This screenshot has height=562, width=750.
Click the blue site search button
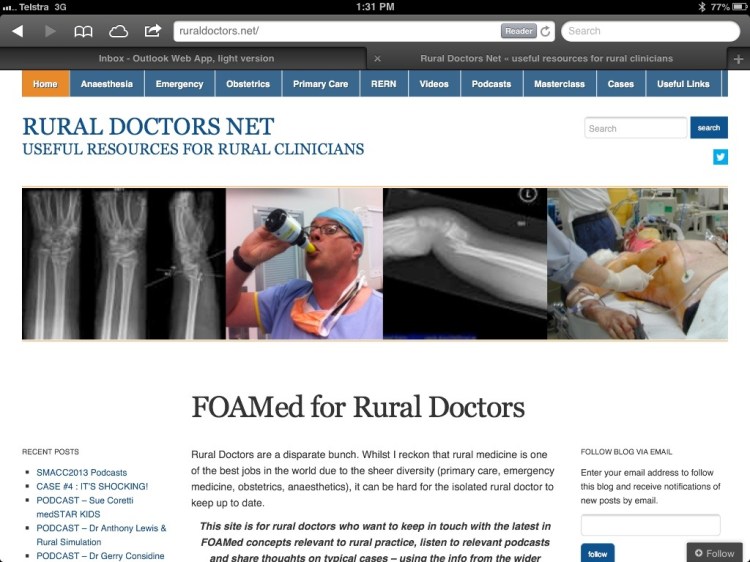click(x=709, y=128)
